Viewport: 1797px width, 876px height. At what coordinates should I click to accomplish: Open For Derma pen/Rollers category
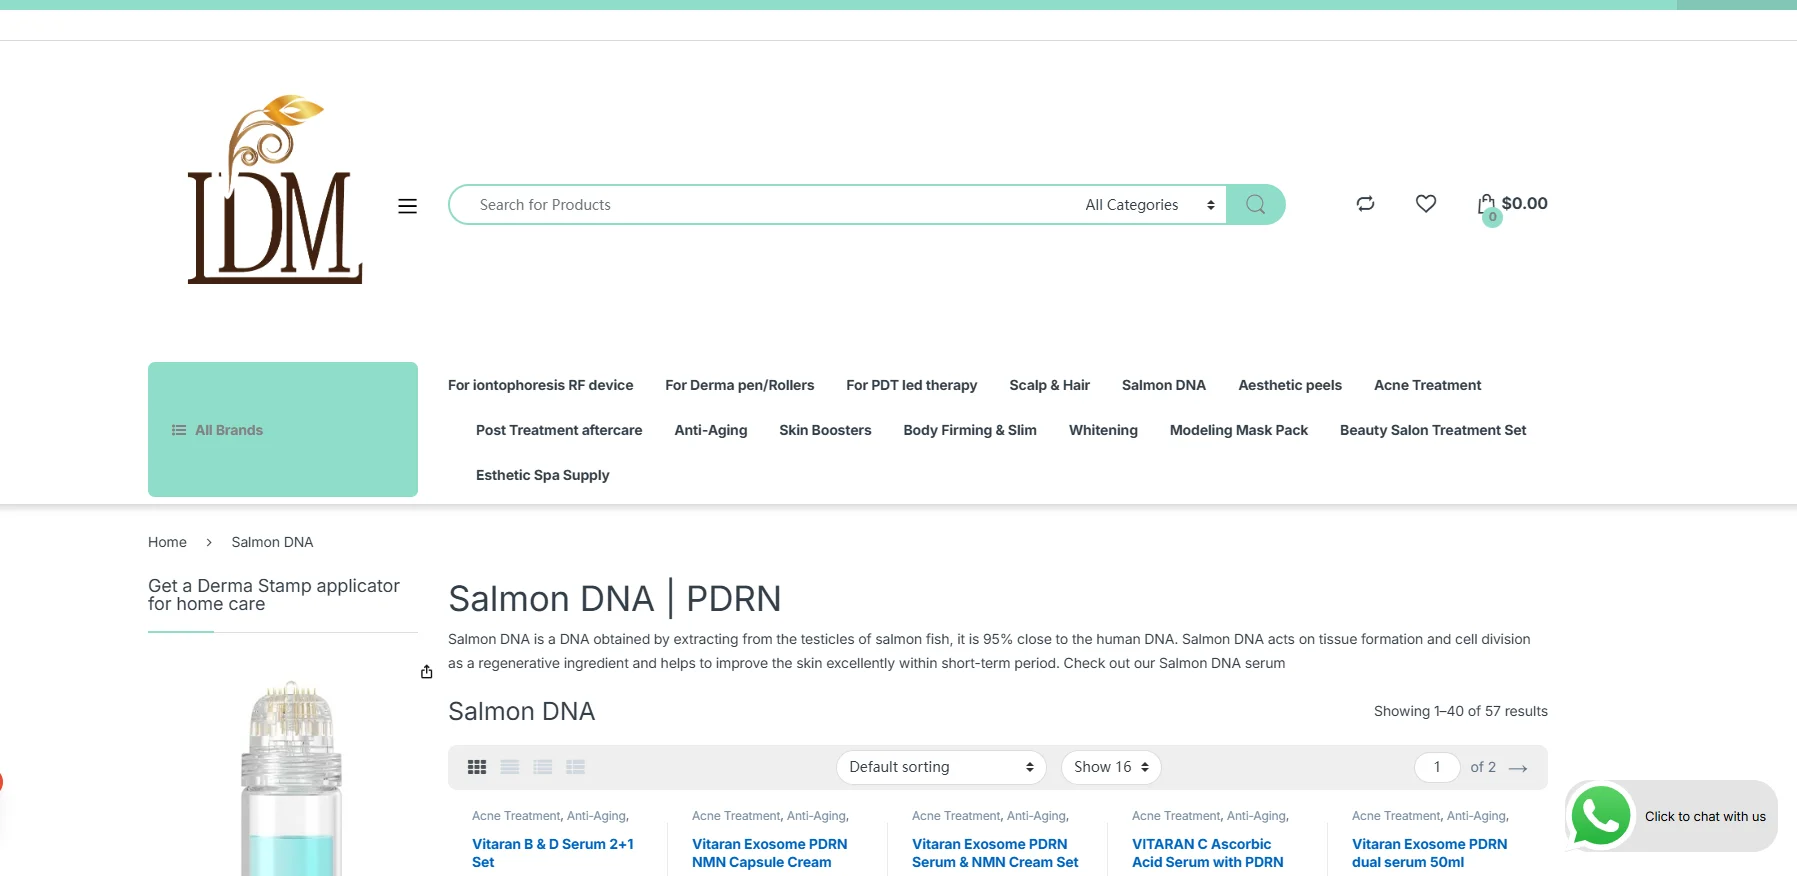(x=739, y=385)
